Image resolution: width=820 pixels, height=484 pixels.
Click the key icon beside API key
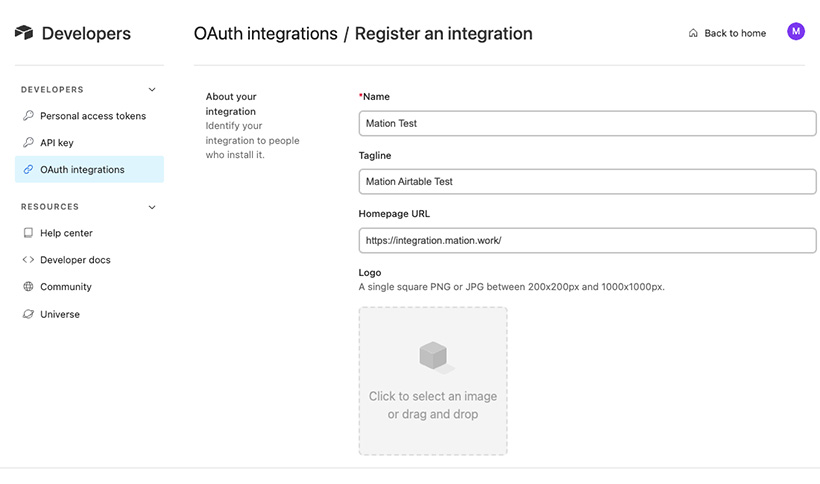28,142
